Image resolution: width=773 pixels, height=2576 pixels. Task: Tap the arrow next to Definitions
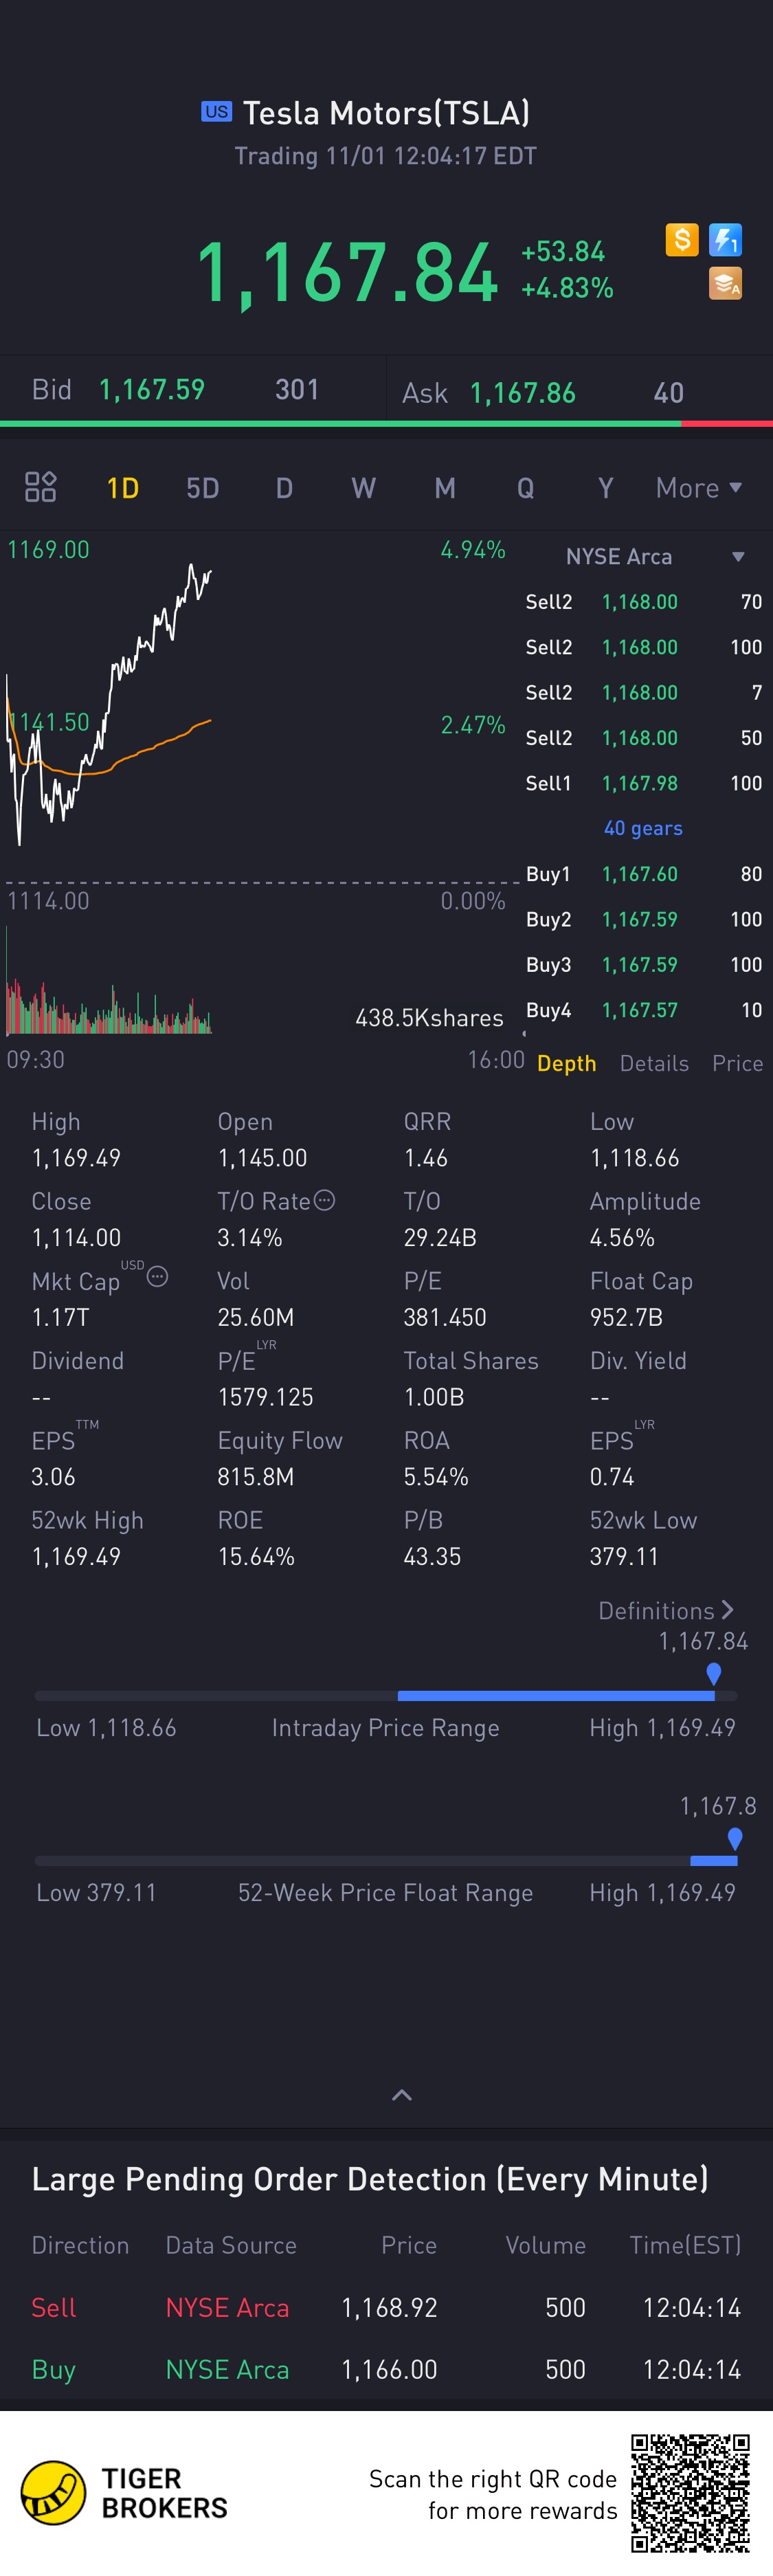click(x=727, y=1610)
